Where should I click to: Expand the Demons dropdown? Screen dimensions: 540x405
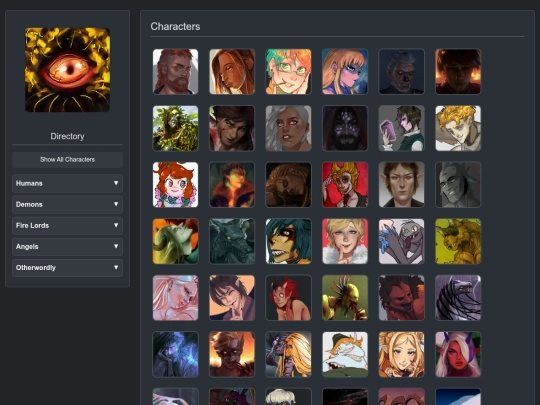(68, 204)
